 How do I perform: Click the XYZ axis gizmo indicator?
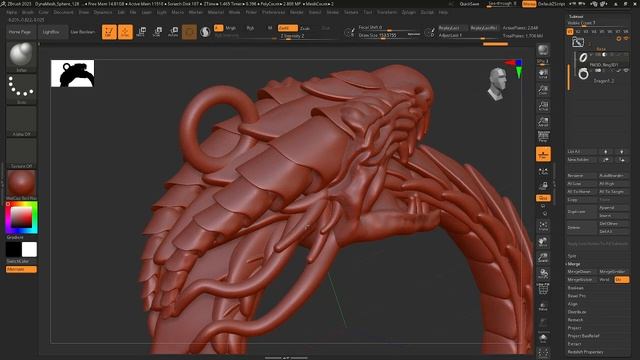(514, 68)
